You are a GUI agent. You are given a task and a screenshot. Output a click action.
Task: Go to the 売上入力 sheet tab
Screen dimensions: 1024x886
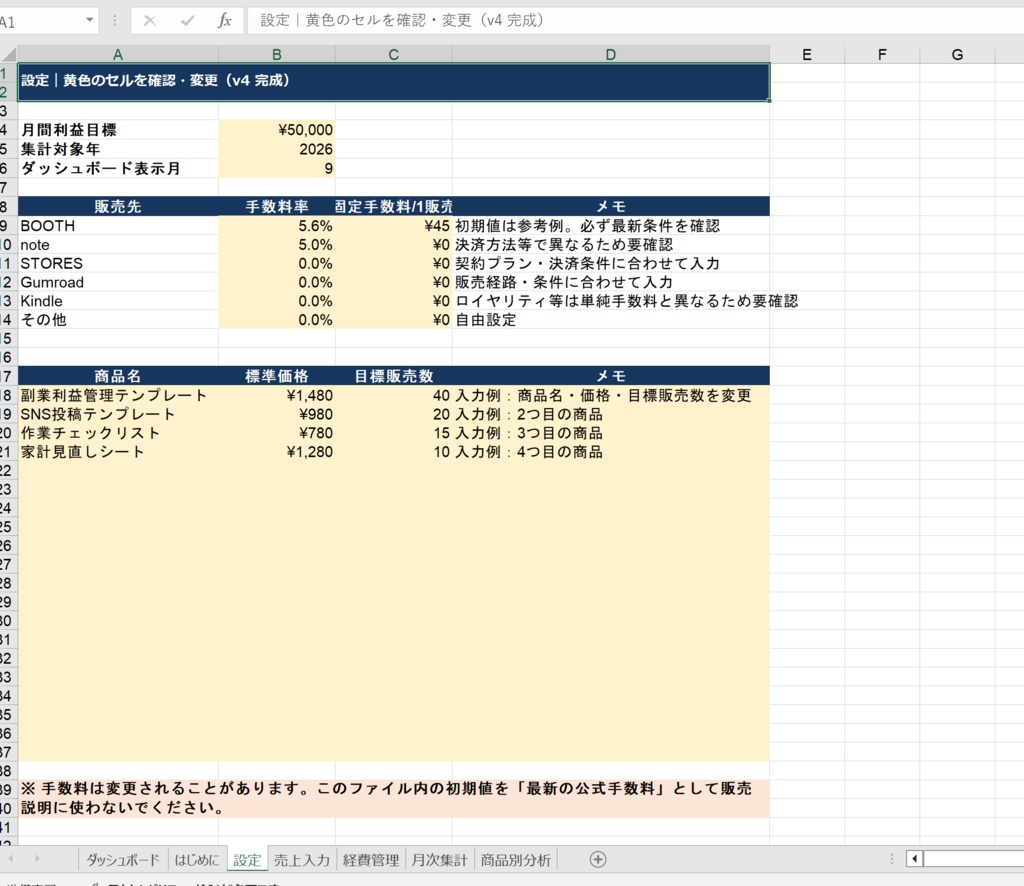click(x=302, y=860)
